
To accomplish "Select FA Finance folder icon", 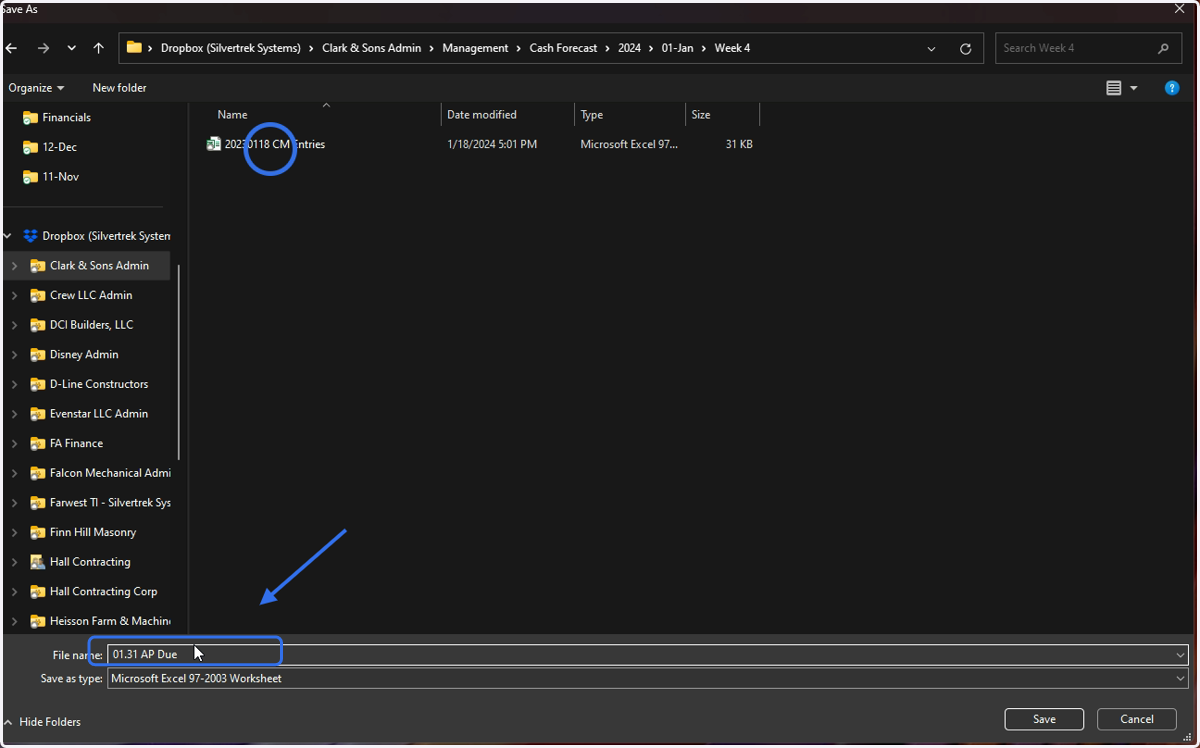I will [38, 443].
